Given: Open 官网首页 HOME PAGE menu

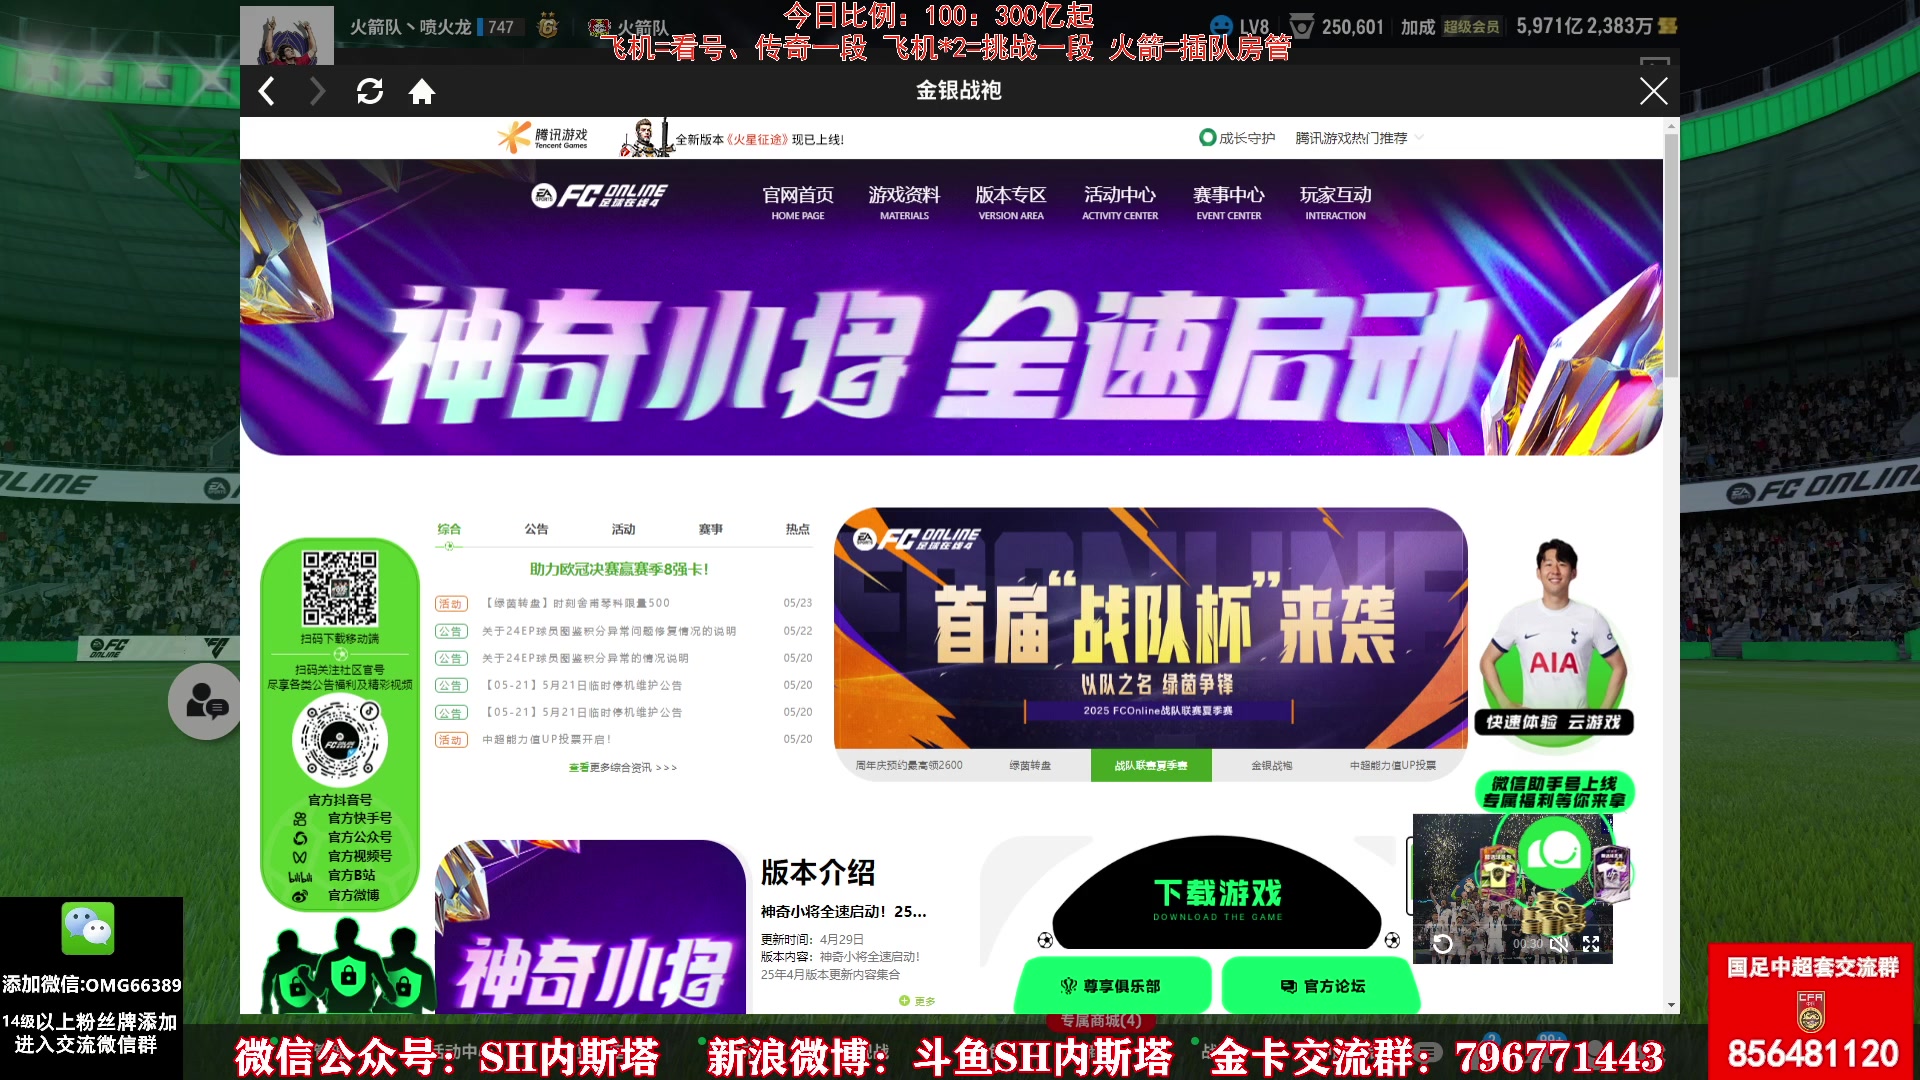Looking at the screenshot, I should [x=798, y=201].
